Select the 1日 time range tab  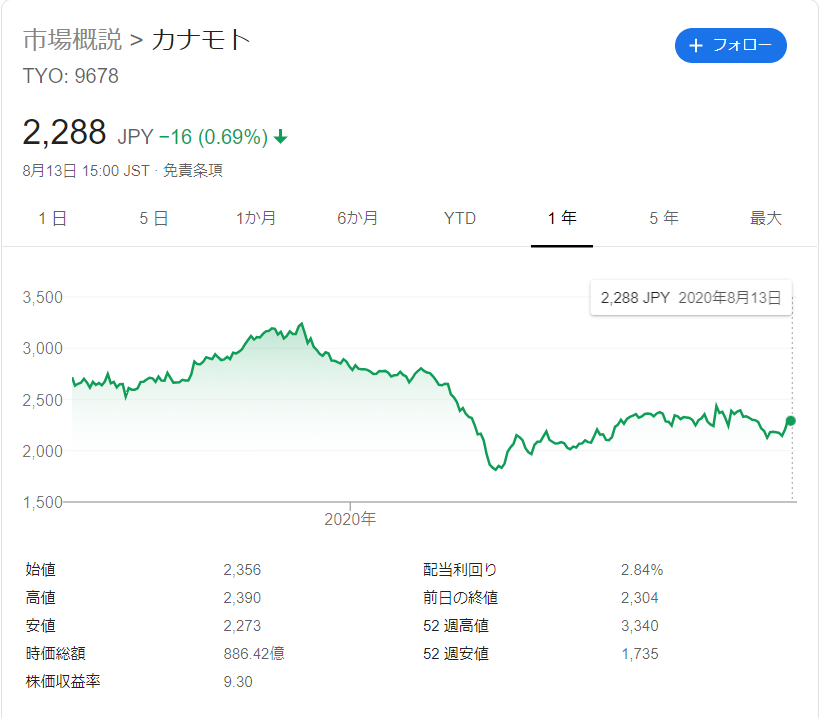coord(52,218)
